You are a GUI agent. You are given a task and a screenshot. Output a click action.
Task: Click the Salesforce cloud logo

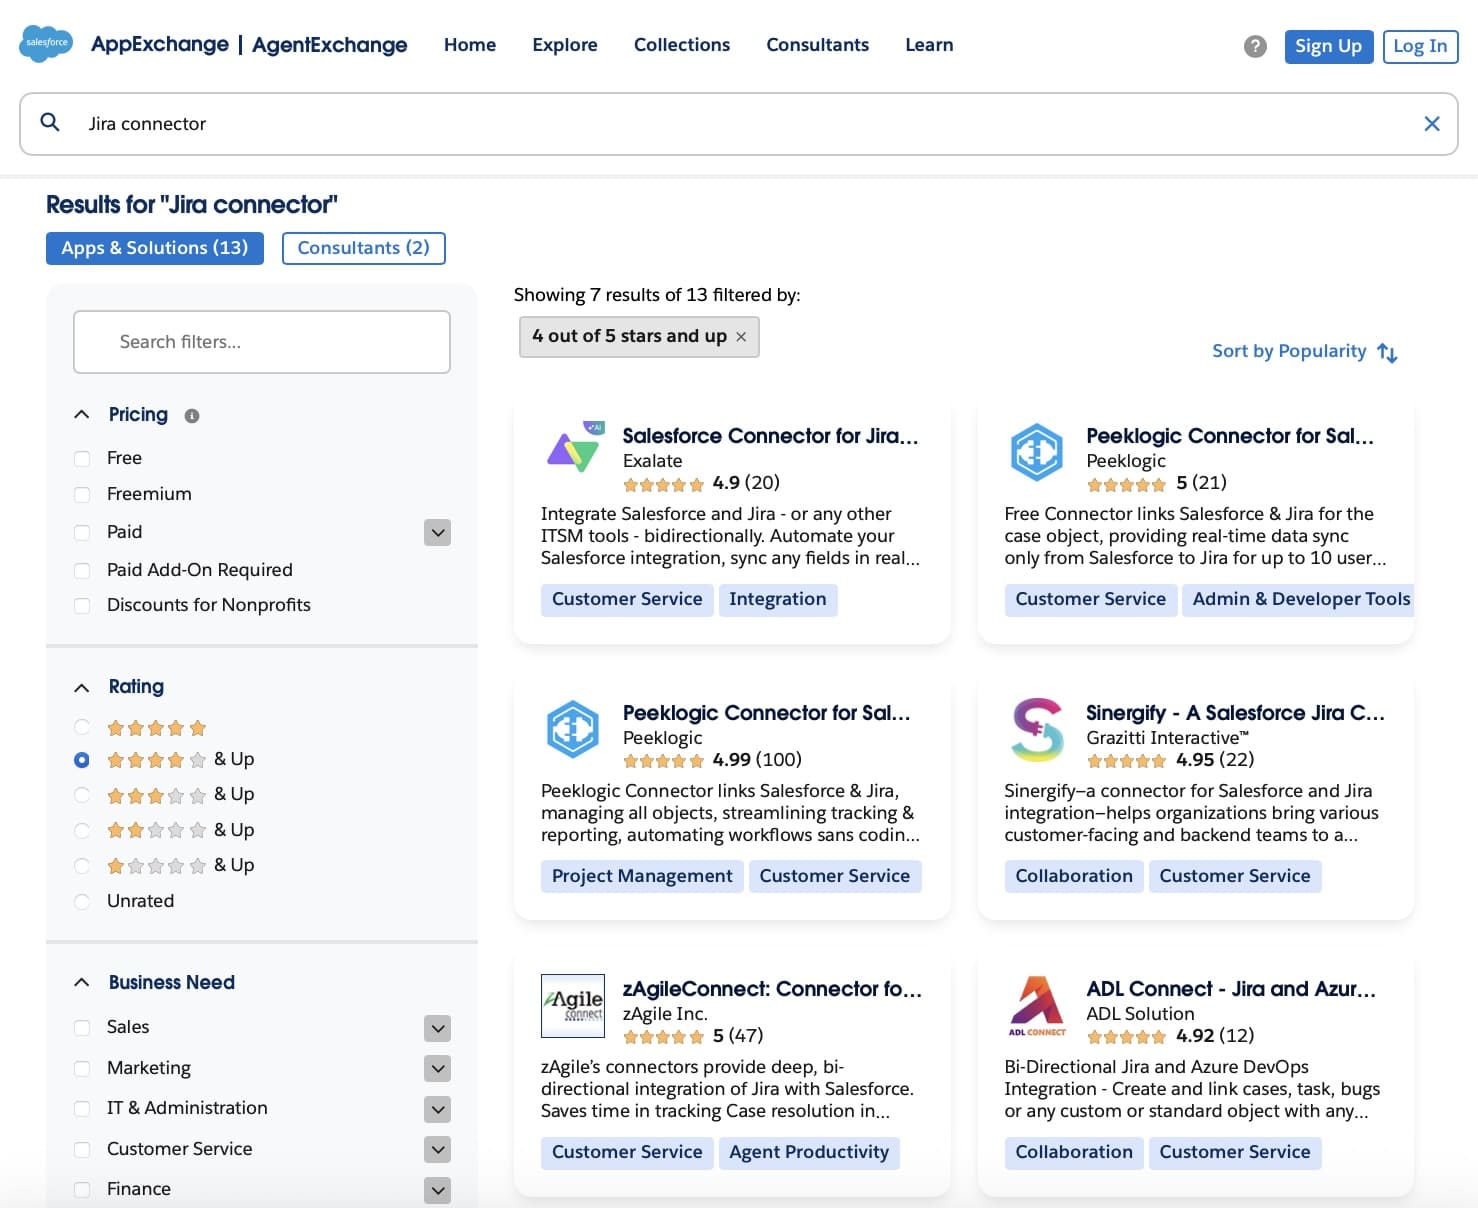pyautogui.click(x=45, y=44)
